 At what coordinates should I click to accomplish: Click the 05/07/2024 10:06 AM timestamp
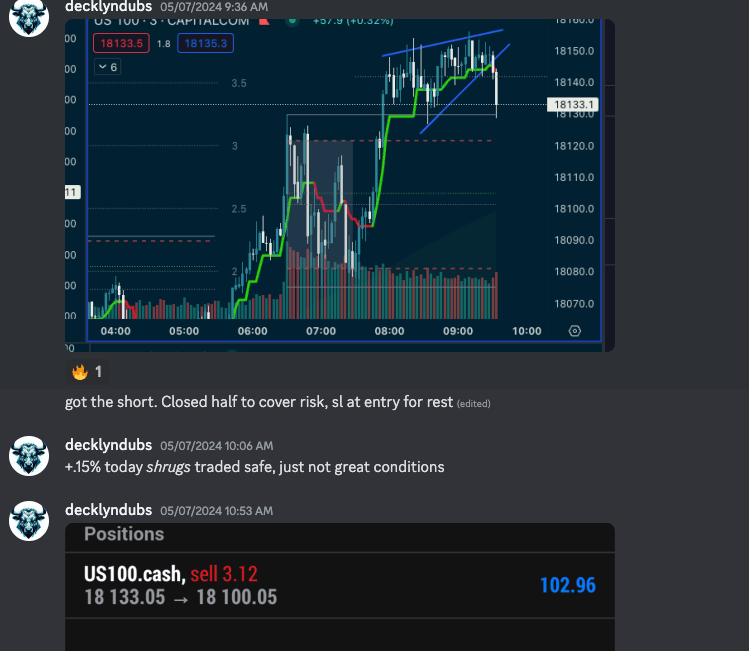click(216, 446)
